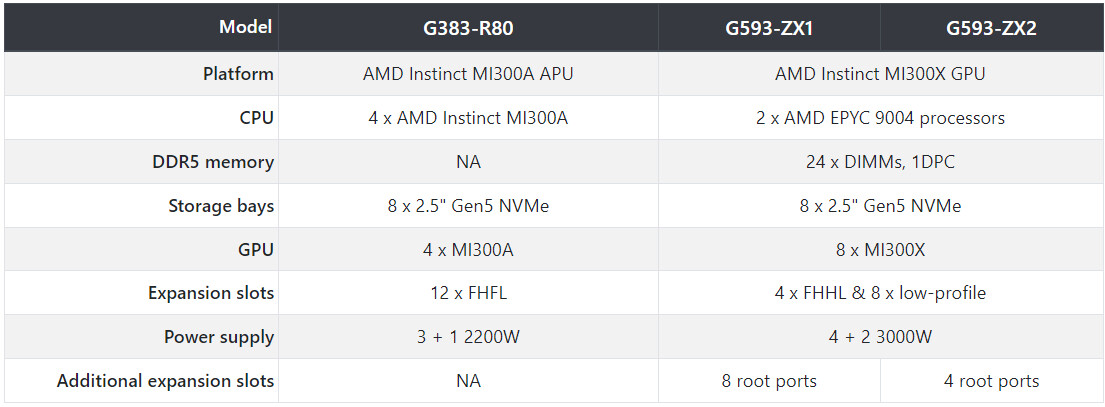Viewport: 1105px width, 407px height.
Task: Click the 4 + 2 3000W cell
Action: tap(880, 337)
